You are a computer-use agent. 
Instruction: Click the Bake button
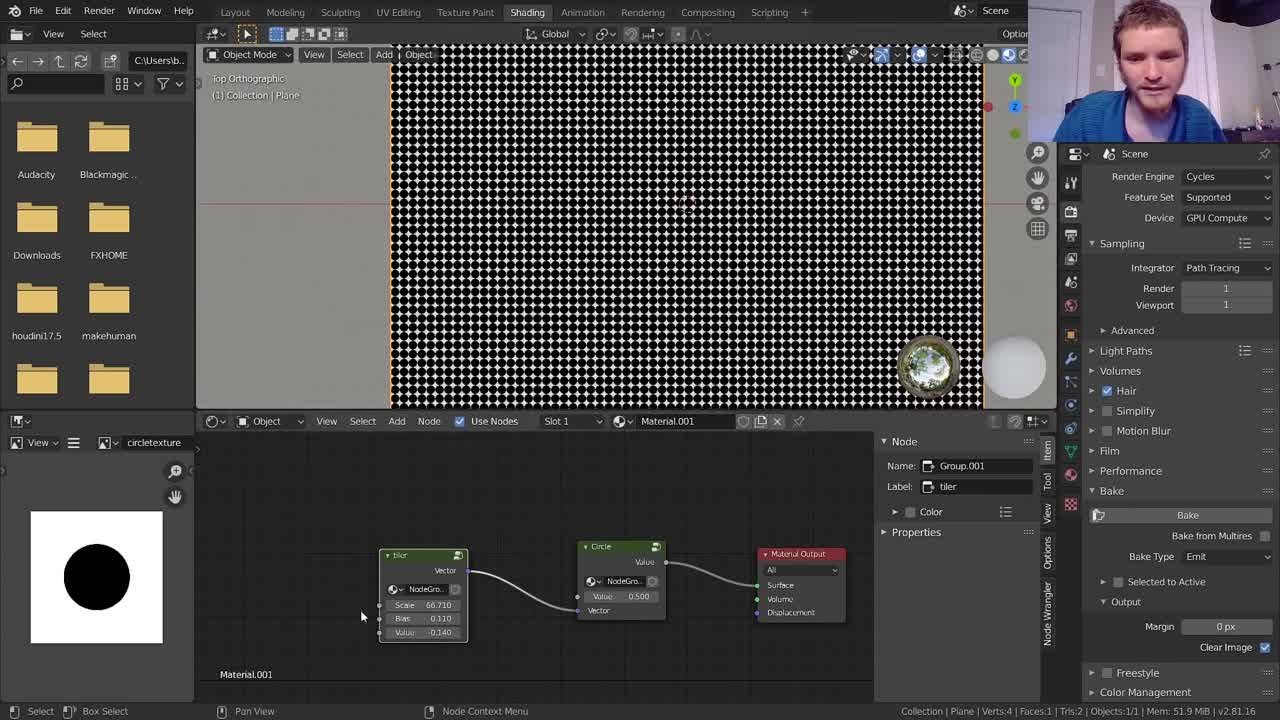tap(1186, 514)
